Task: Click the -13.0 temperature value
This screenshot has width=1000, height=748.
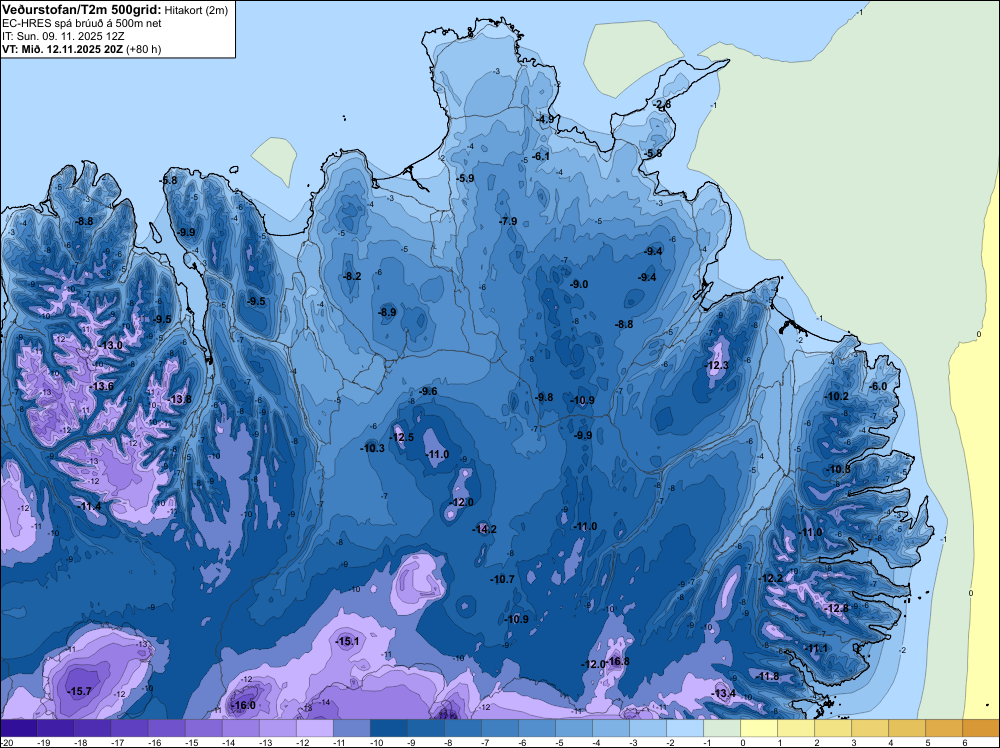Action: point(110,345)
